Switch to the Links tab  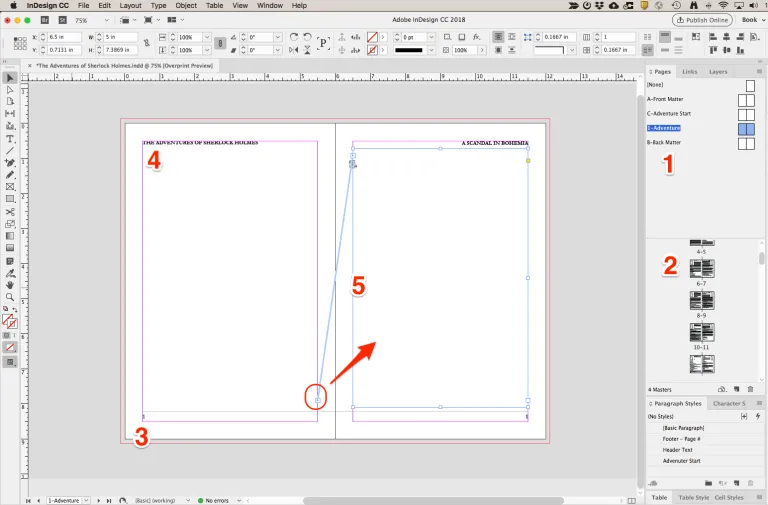click(x=690, y=72)
